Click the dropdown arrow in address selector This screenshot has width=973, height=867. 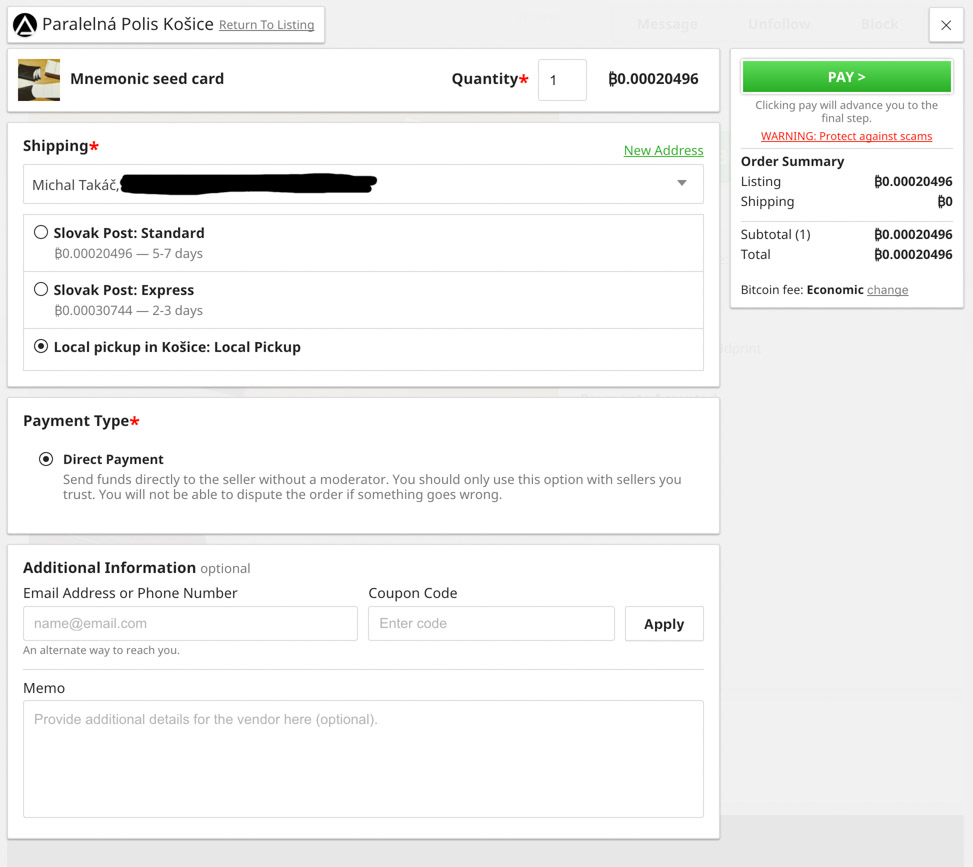pyautogui.click(x=682, y=184)
